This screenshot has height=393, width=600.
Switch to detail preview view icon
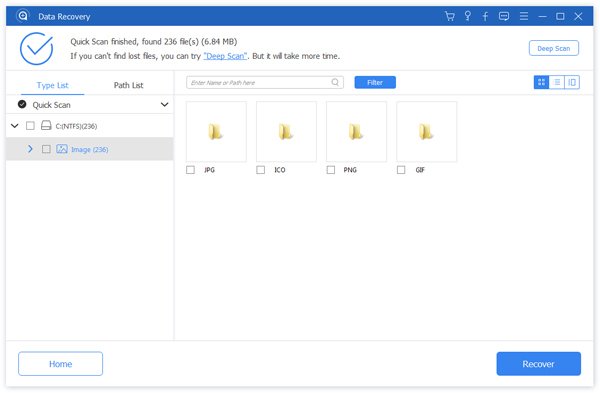pos(572,82)
